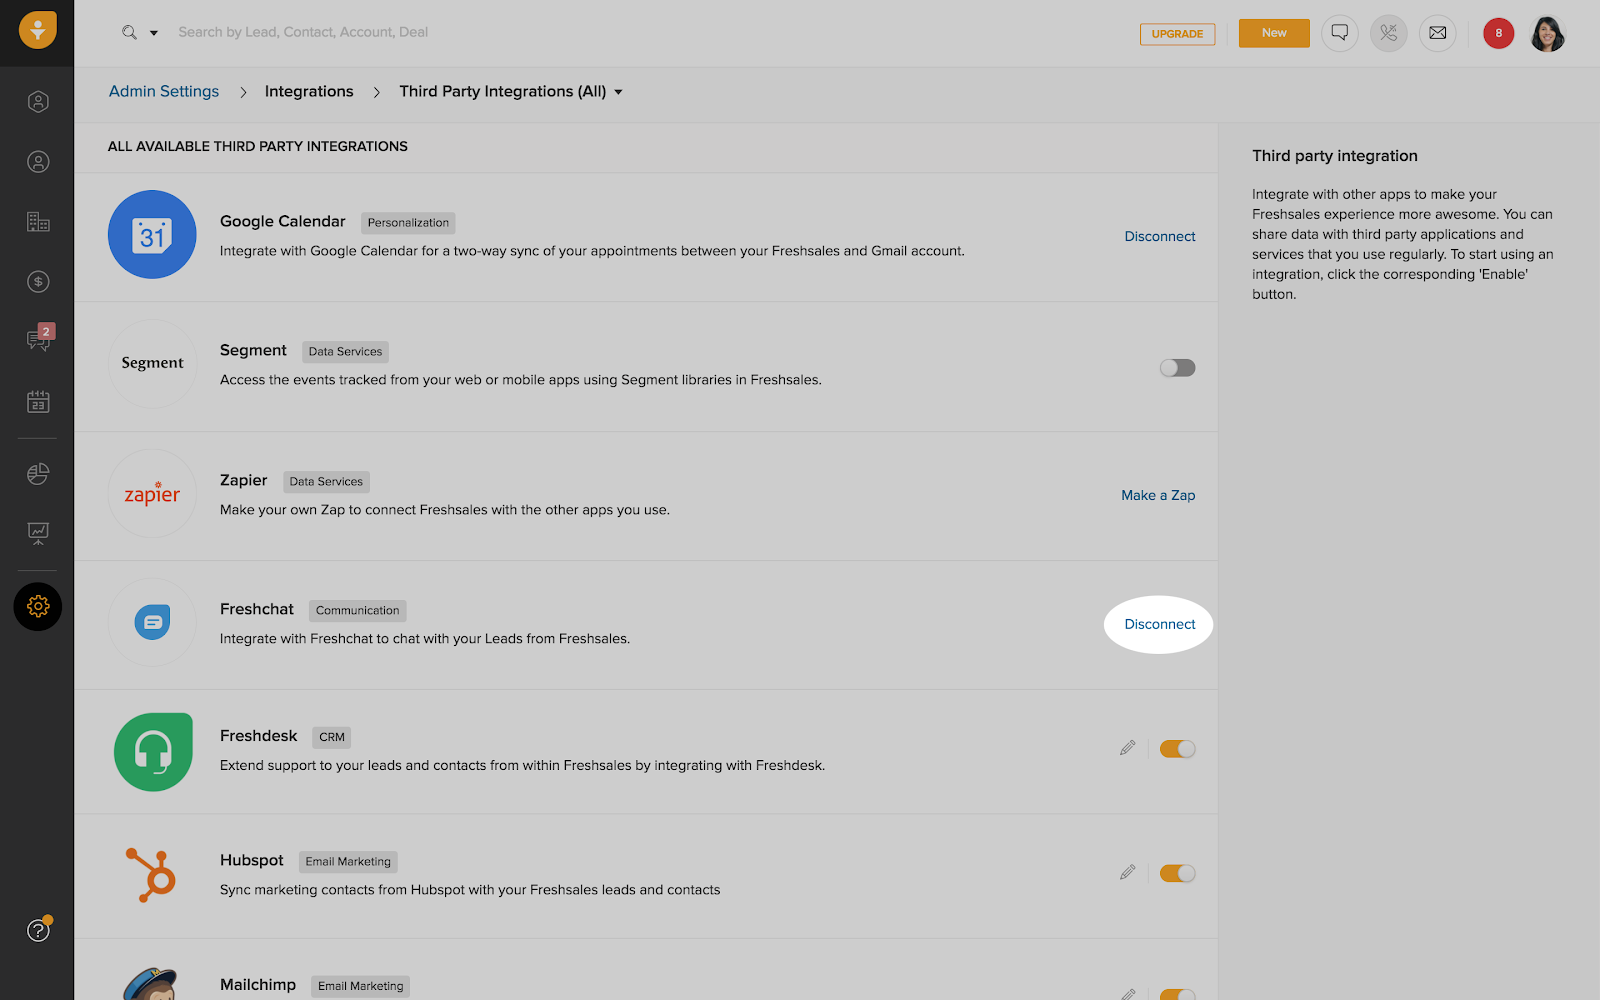Click 'ALL AVAILABLE THIRD PARTY INTEGRATIONS' heading

(258, 147)
